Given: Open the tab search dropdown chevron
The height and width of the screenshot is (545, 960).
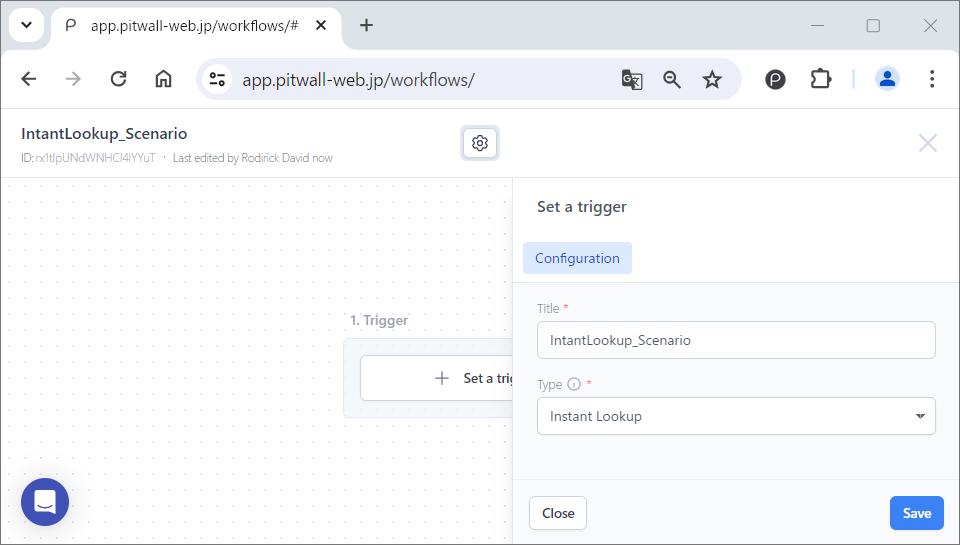Looking at the screenshot, I should [x=26, y=26].
